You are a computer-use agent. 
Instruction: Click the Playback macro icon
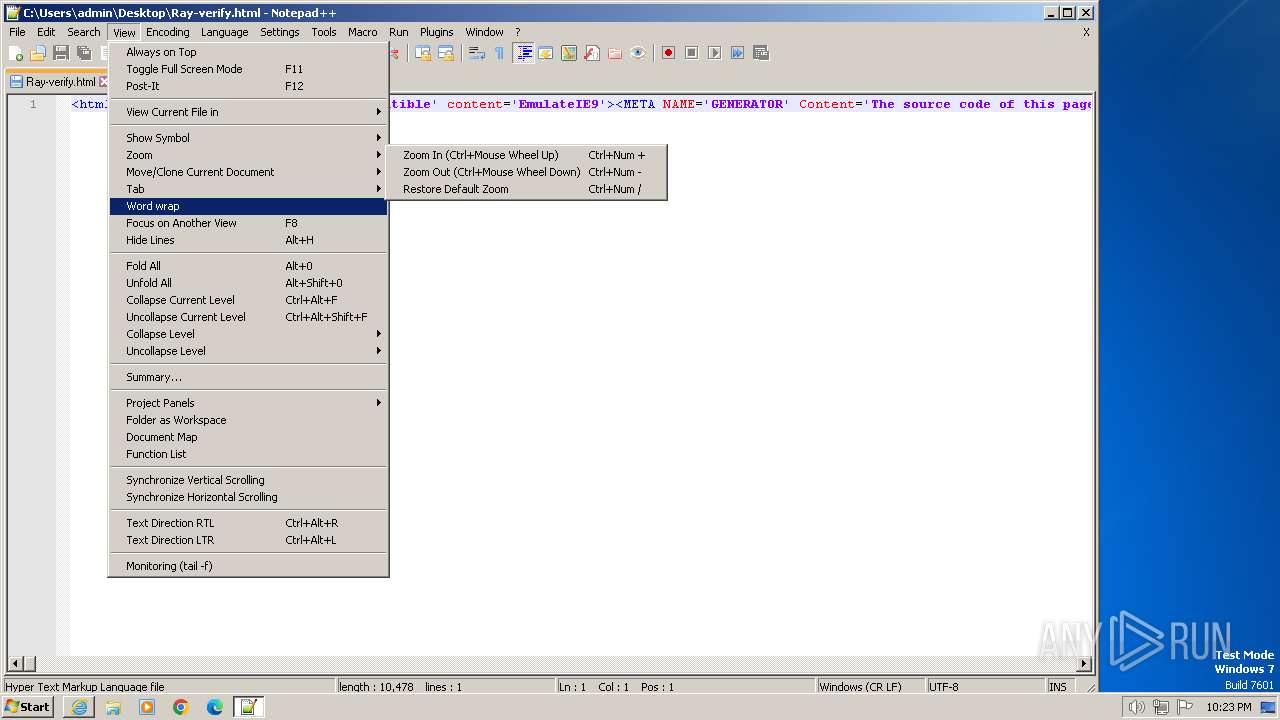pyautogui.click(x=714, y=53)
